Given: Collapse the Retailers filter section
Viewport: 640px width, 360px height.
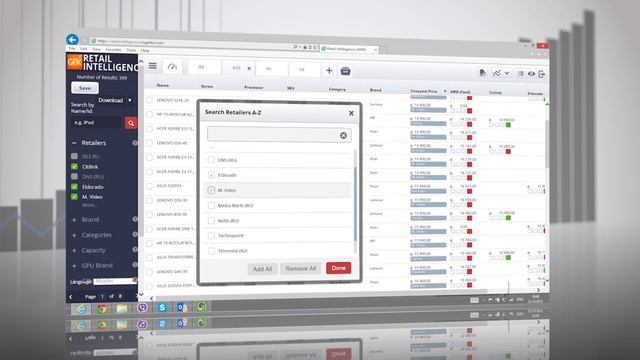Looking at the screenshot, I should pyautogui.click(x=74, y=143).
